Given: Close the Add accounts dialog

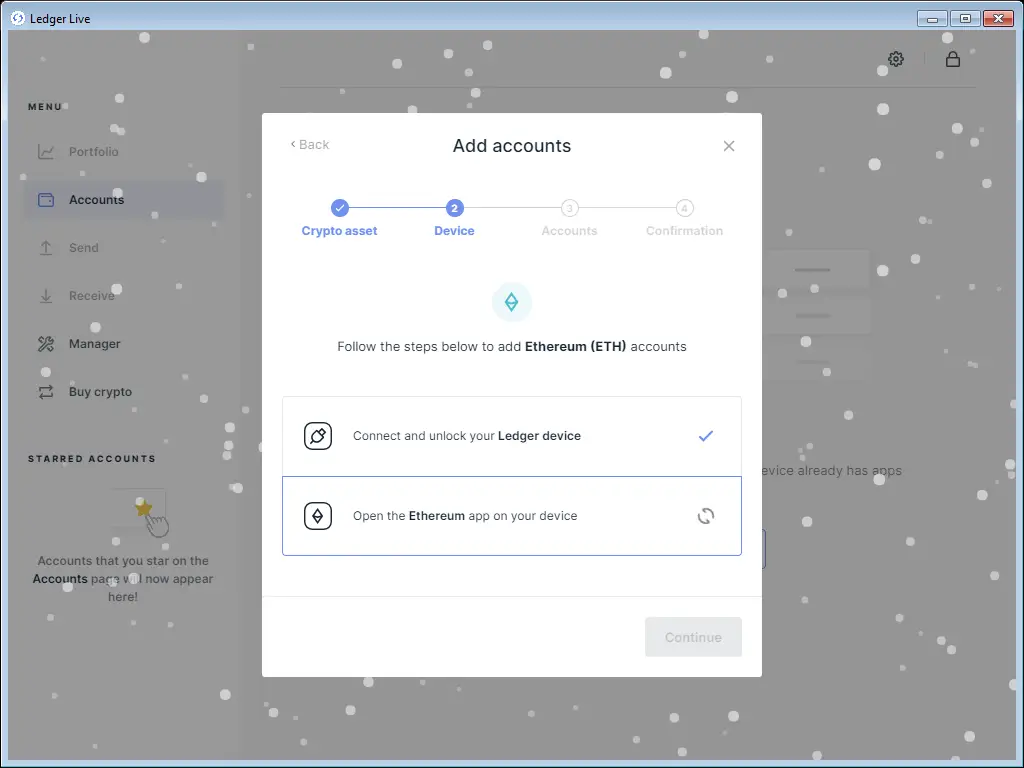Looking at the screenshot, I should [729, 146].
